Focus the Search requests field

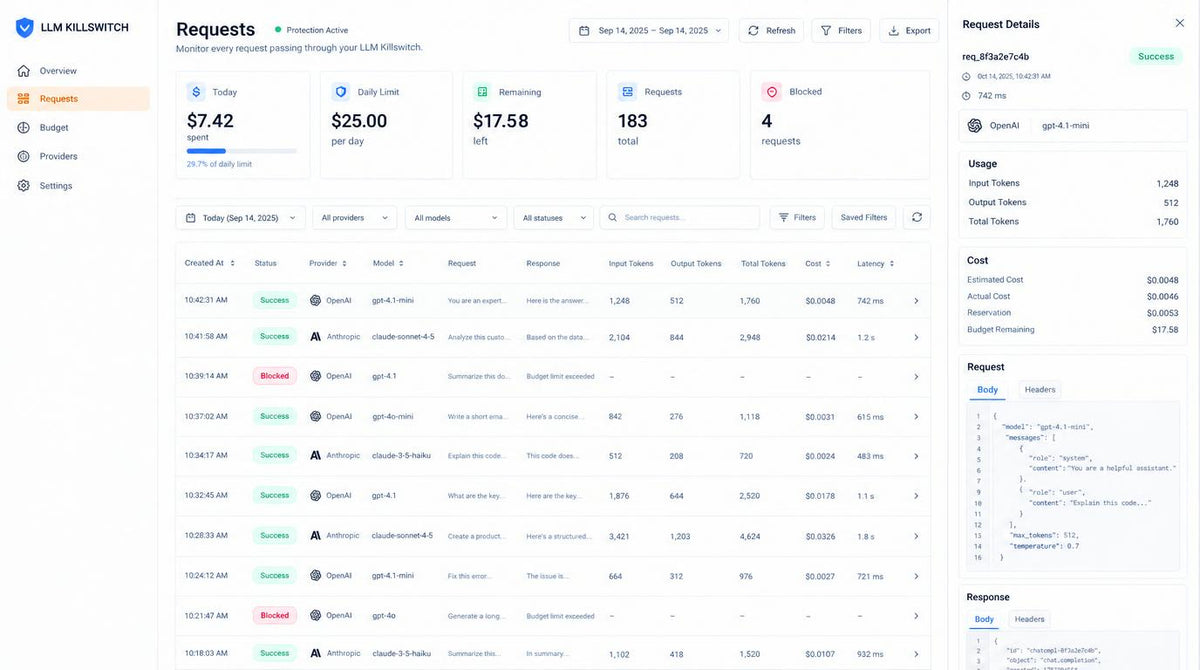pyautogui.click(x=680, y=218)
